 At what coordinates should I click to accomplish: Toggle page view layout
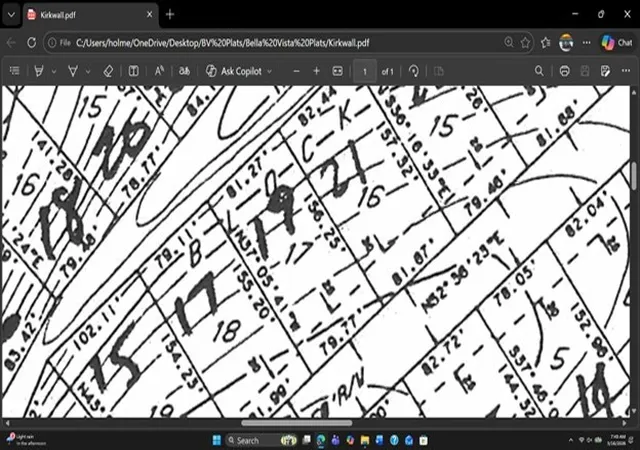pos(133,71)
